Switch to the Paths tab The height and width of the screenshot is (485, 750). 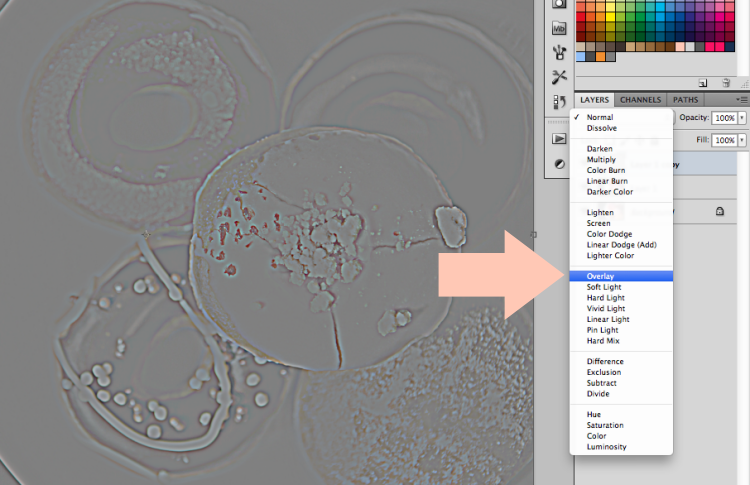pyautogui.click(x=685, y=100)
